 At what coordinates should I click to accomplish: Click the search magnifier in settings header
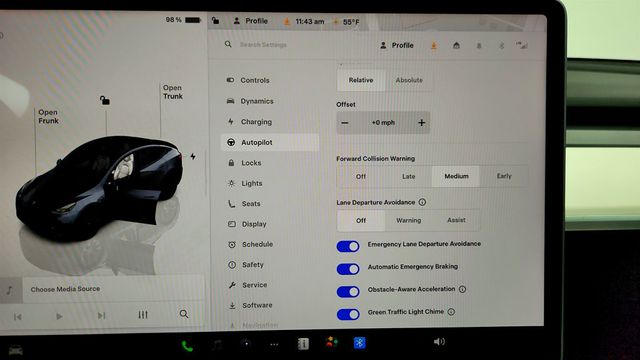point(228,44)
